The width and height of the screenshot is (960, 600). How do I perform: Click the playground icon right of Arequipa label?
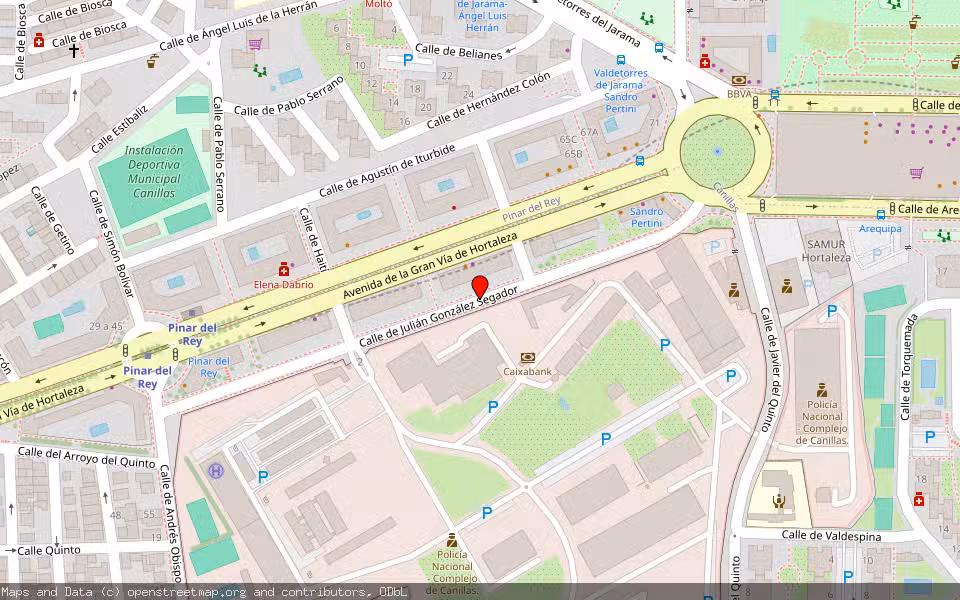(943, 236)
